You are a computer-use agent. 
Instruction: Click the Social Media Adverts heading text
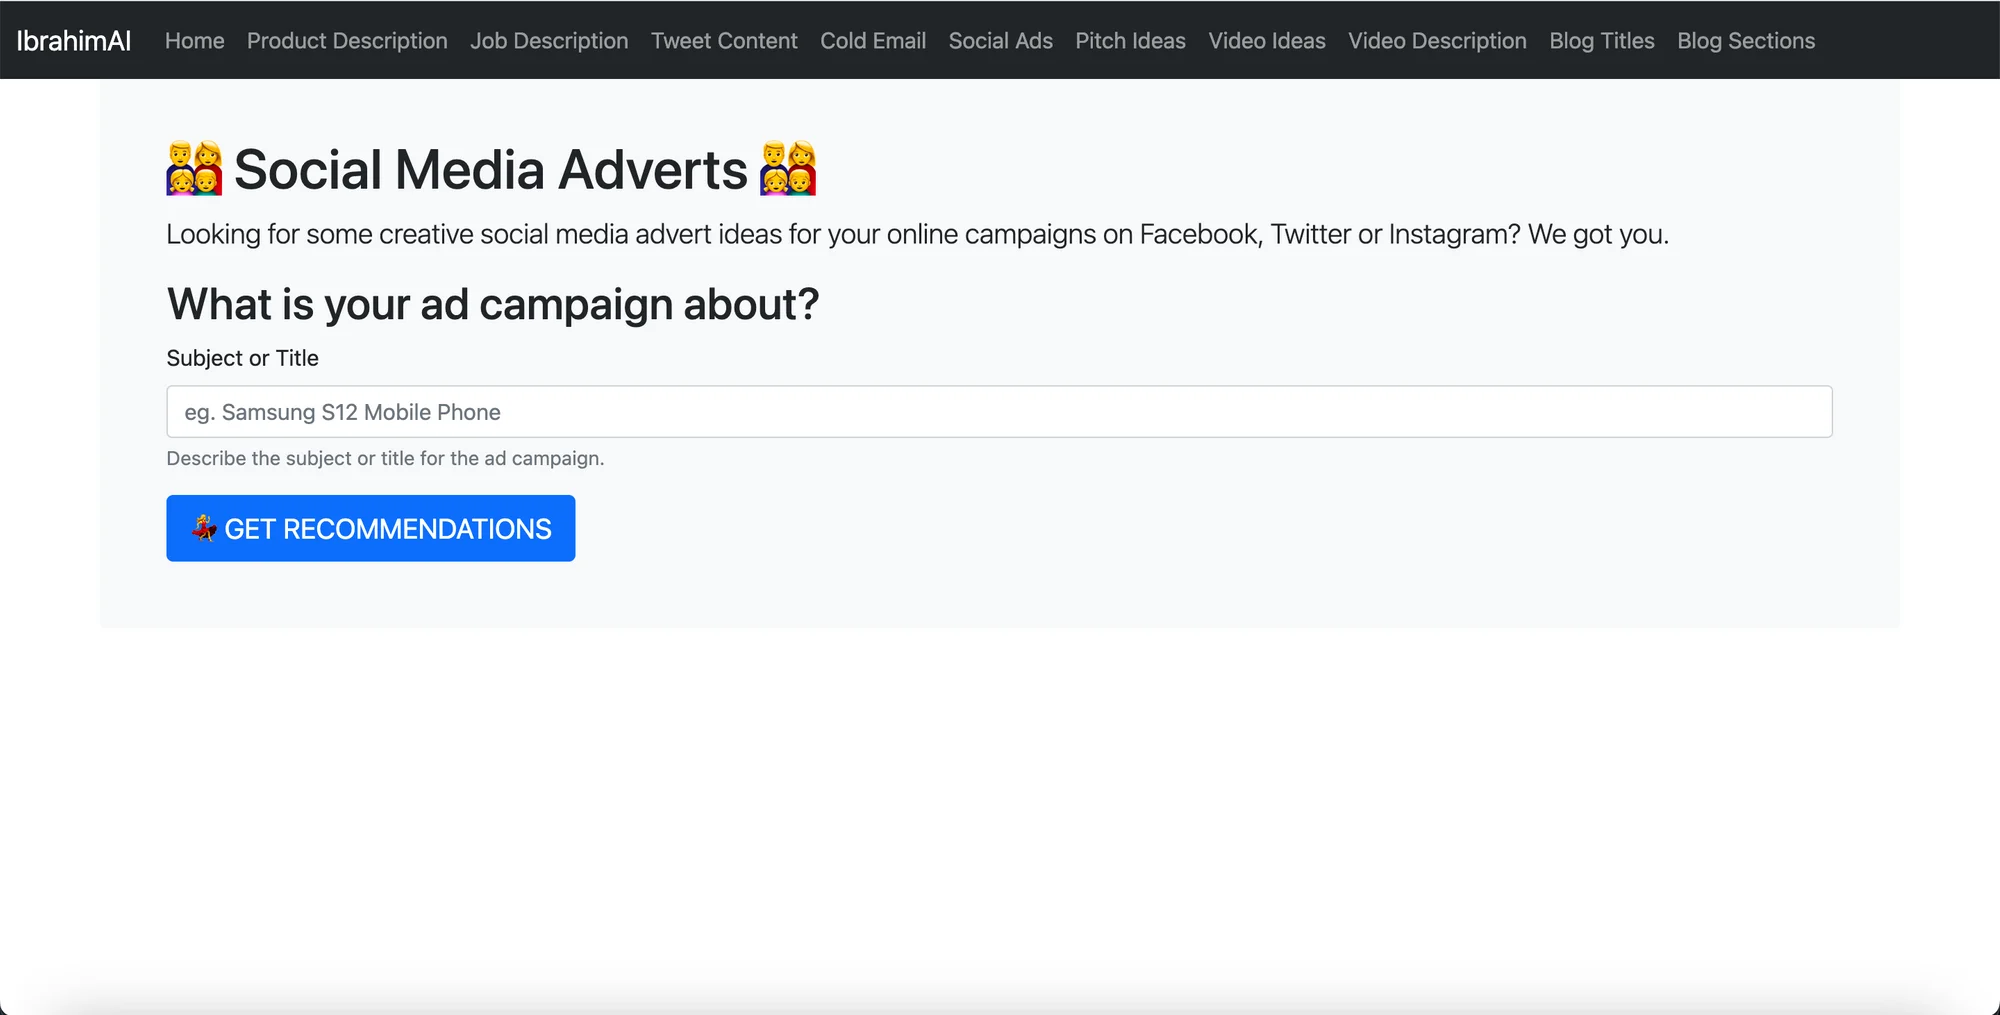[x=490, y=170]
